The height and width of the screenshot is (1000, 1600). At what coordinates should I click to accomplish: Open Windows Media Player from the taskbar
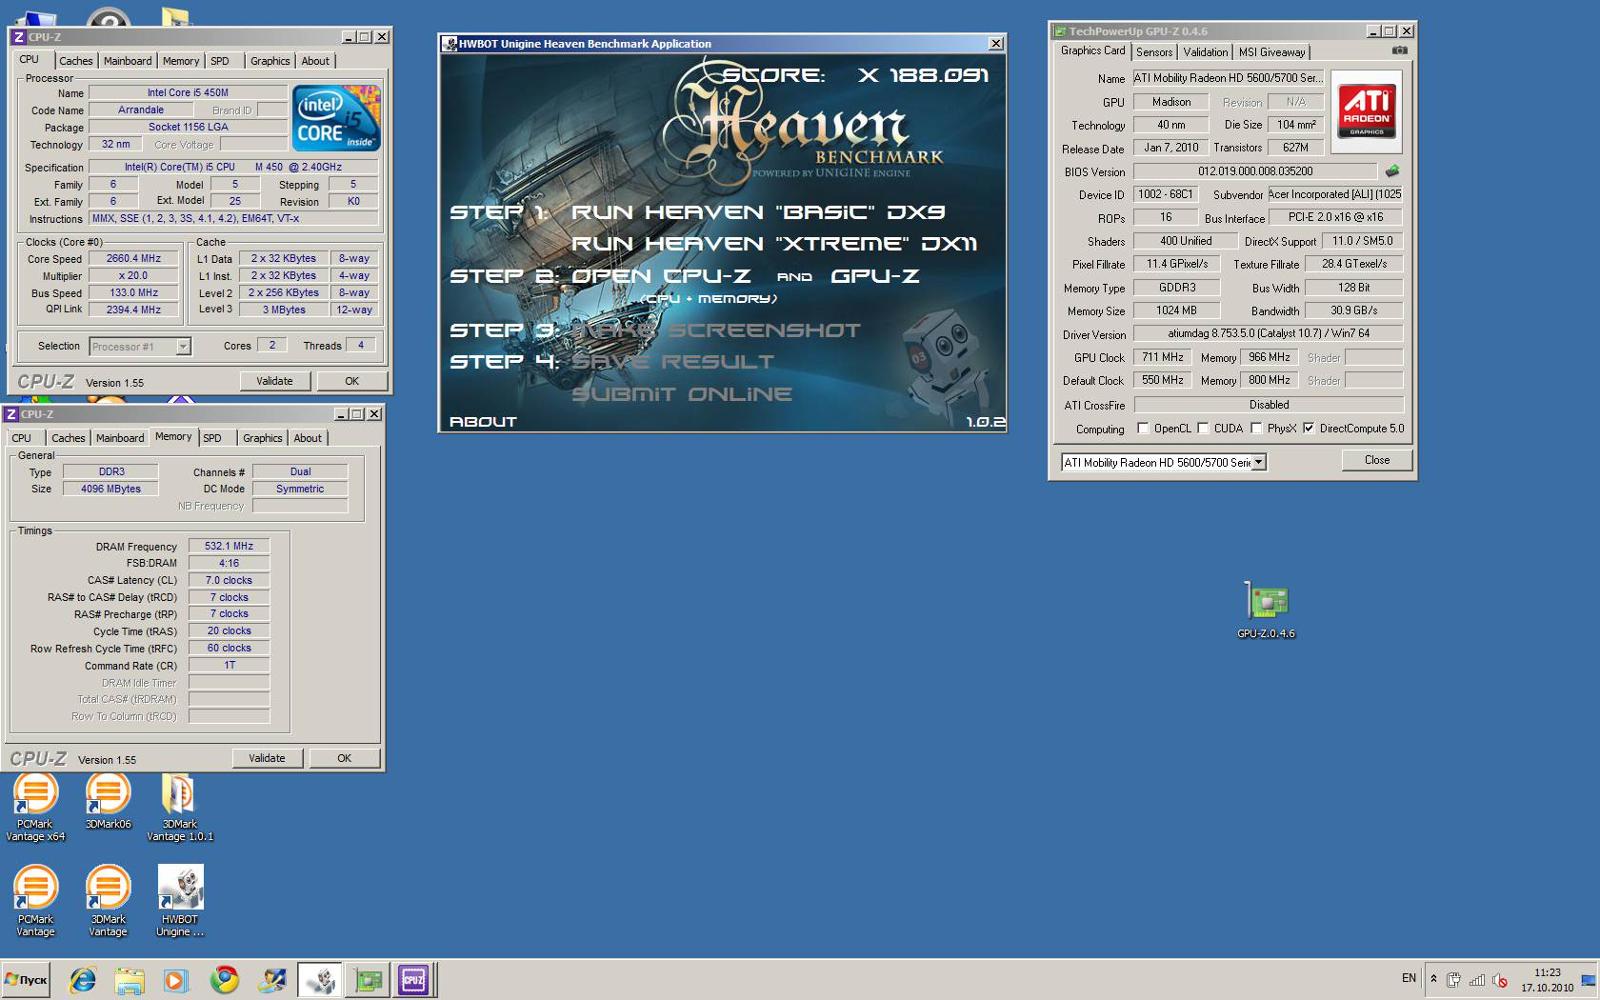pos(176,981)
